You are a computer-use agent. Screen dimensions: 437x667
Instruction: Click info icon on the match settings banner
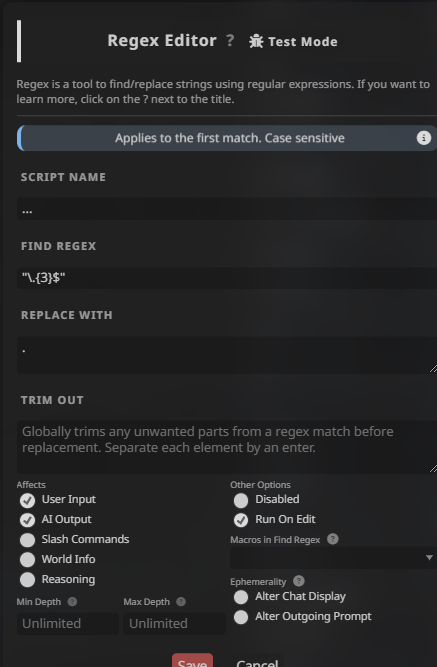pos(423,138)
